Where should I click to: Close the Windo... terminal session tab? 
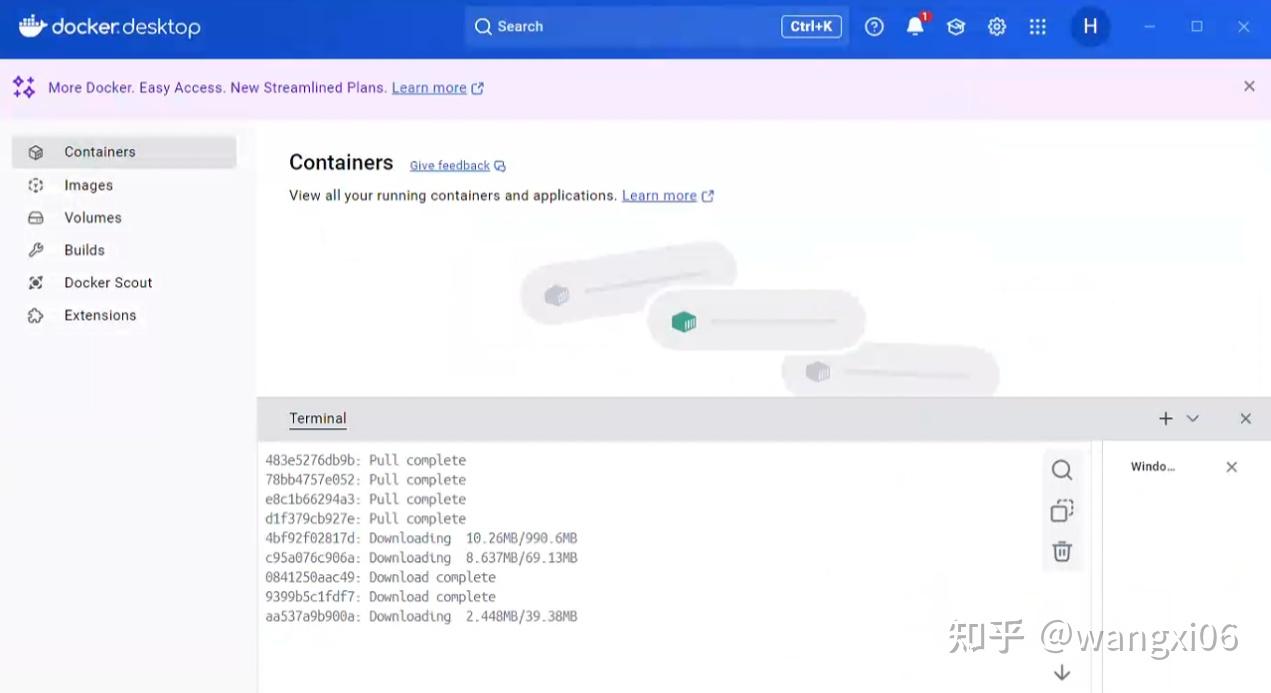point(1232,467)
